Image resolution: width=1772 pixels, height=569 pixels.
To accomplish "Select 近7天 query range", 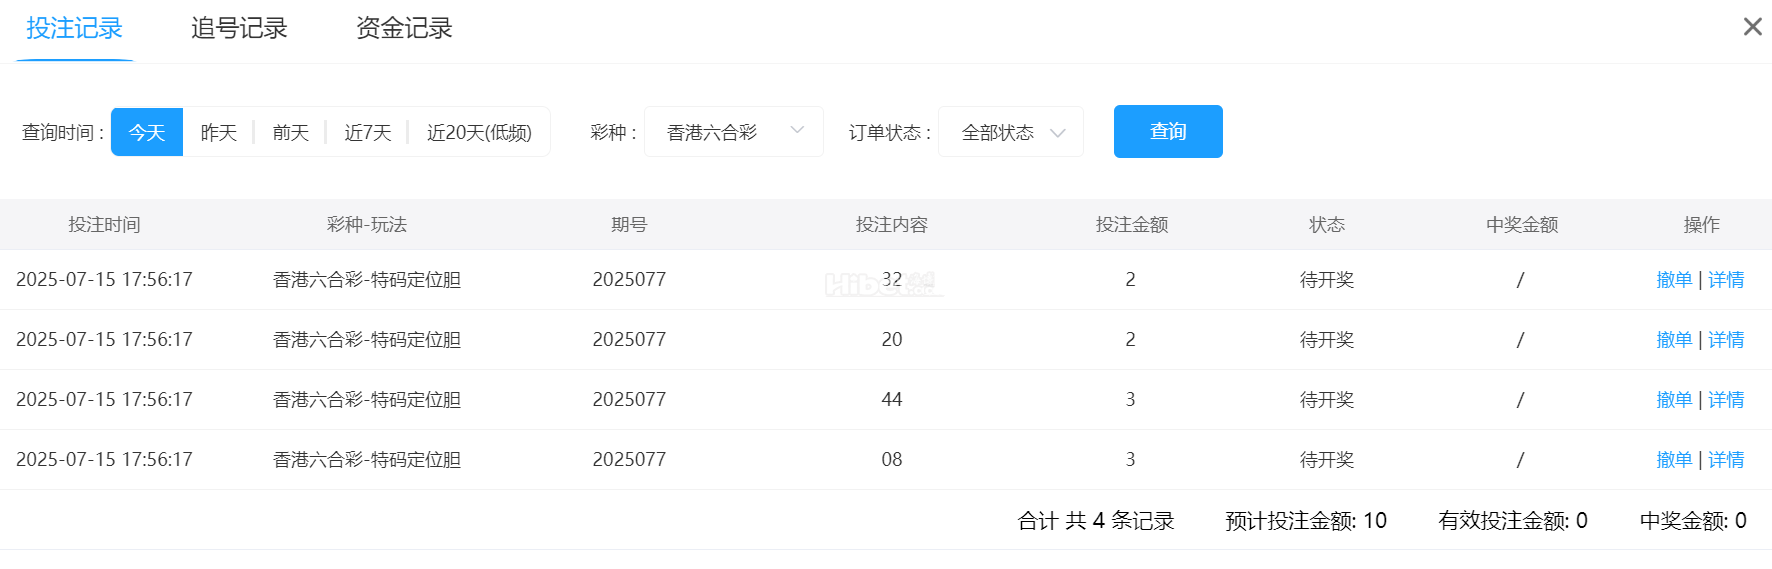I will pos(367,132).
